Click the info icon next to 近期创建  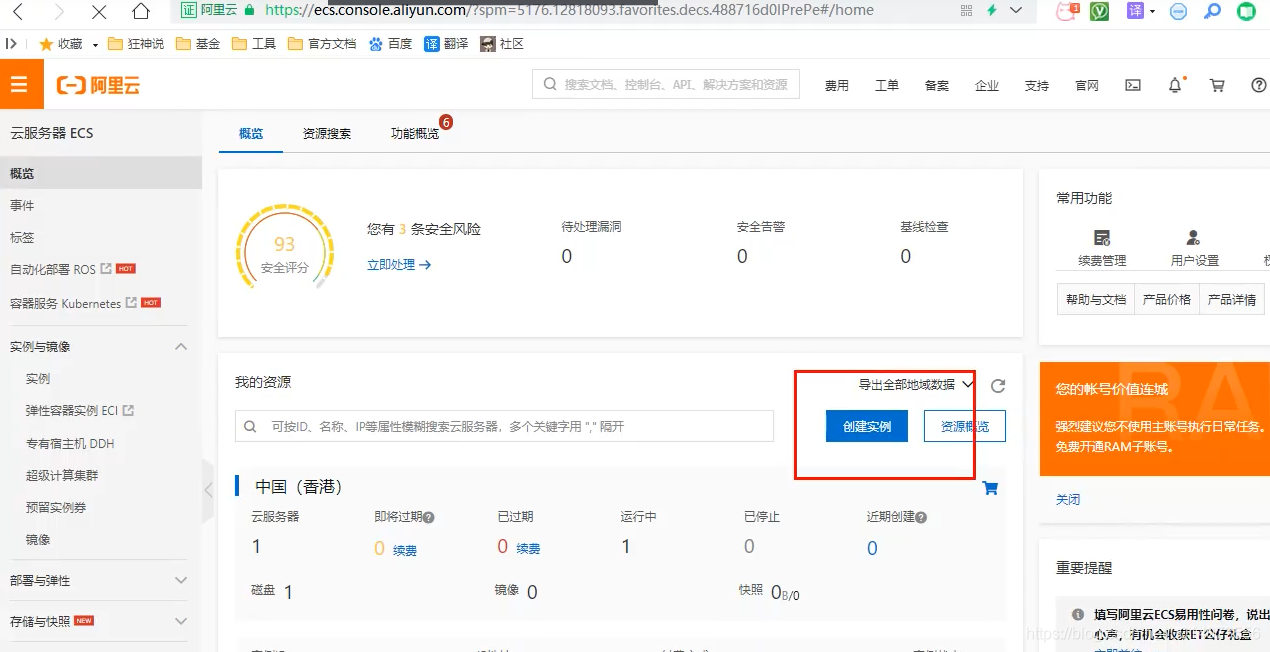click(x=921, y=518)
